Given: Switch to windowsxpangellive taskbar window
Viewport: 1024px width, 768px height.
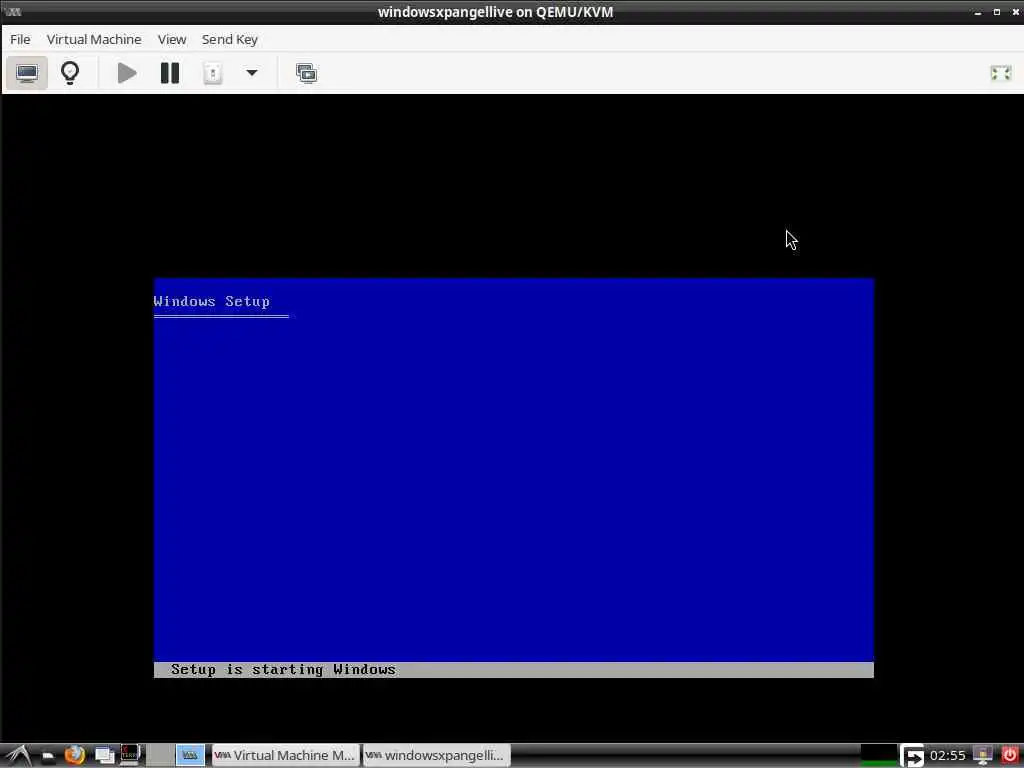Looking at the screenshot, I should coord(436,756).
